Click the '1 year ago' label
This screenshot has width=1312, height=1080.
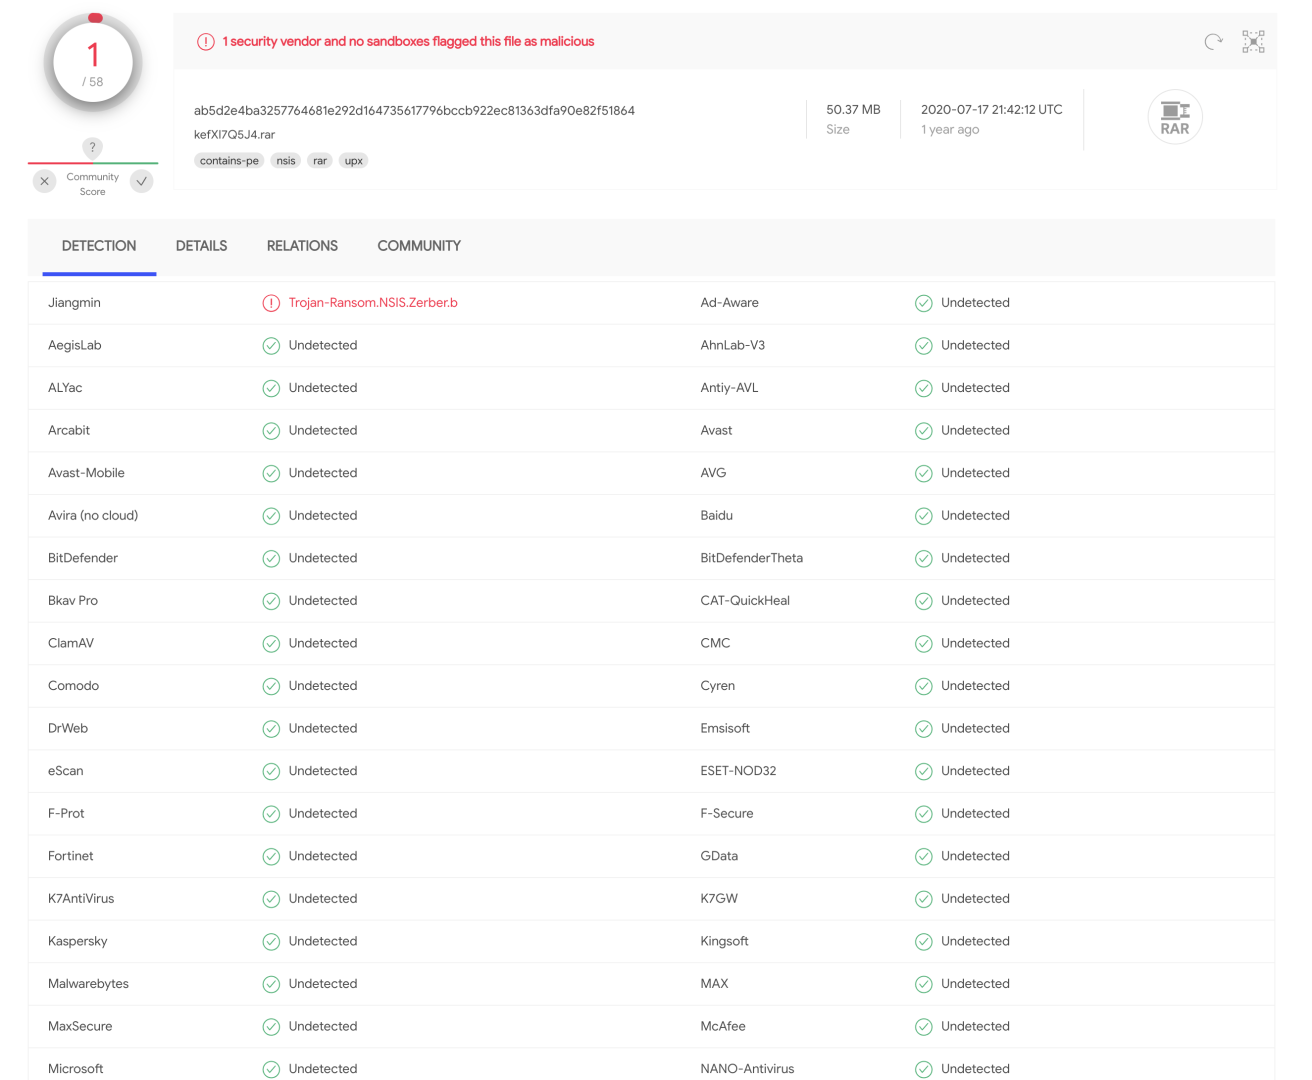pos(950,130)
